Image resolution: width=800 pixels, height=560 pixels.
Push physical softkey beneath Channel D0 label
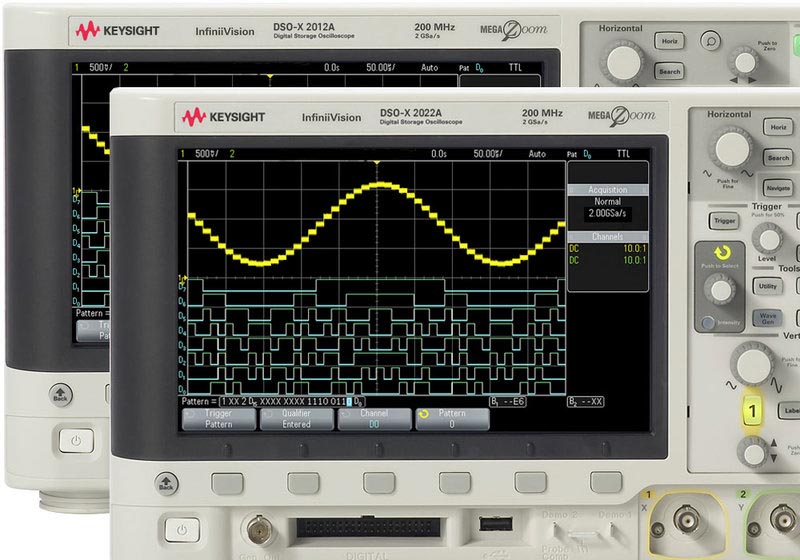pos(379,483)
